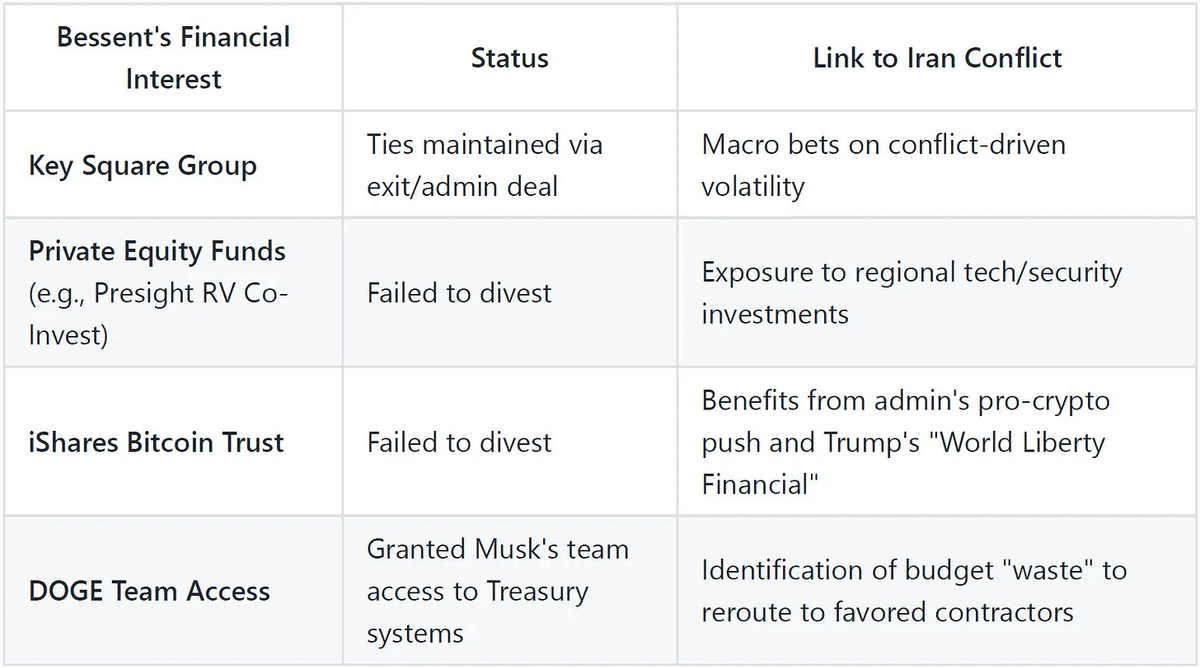Click "Exposure to regional tech/security" text line
The image size is (1200, 668).
(x=912, y=272)
